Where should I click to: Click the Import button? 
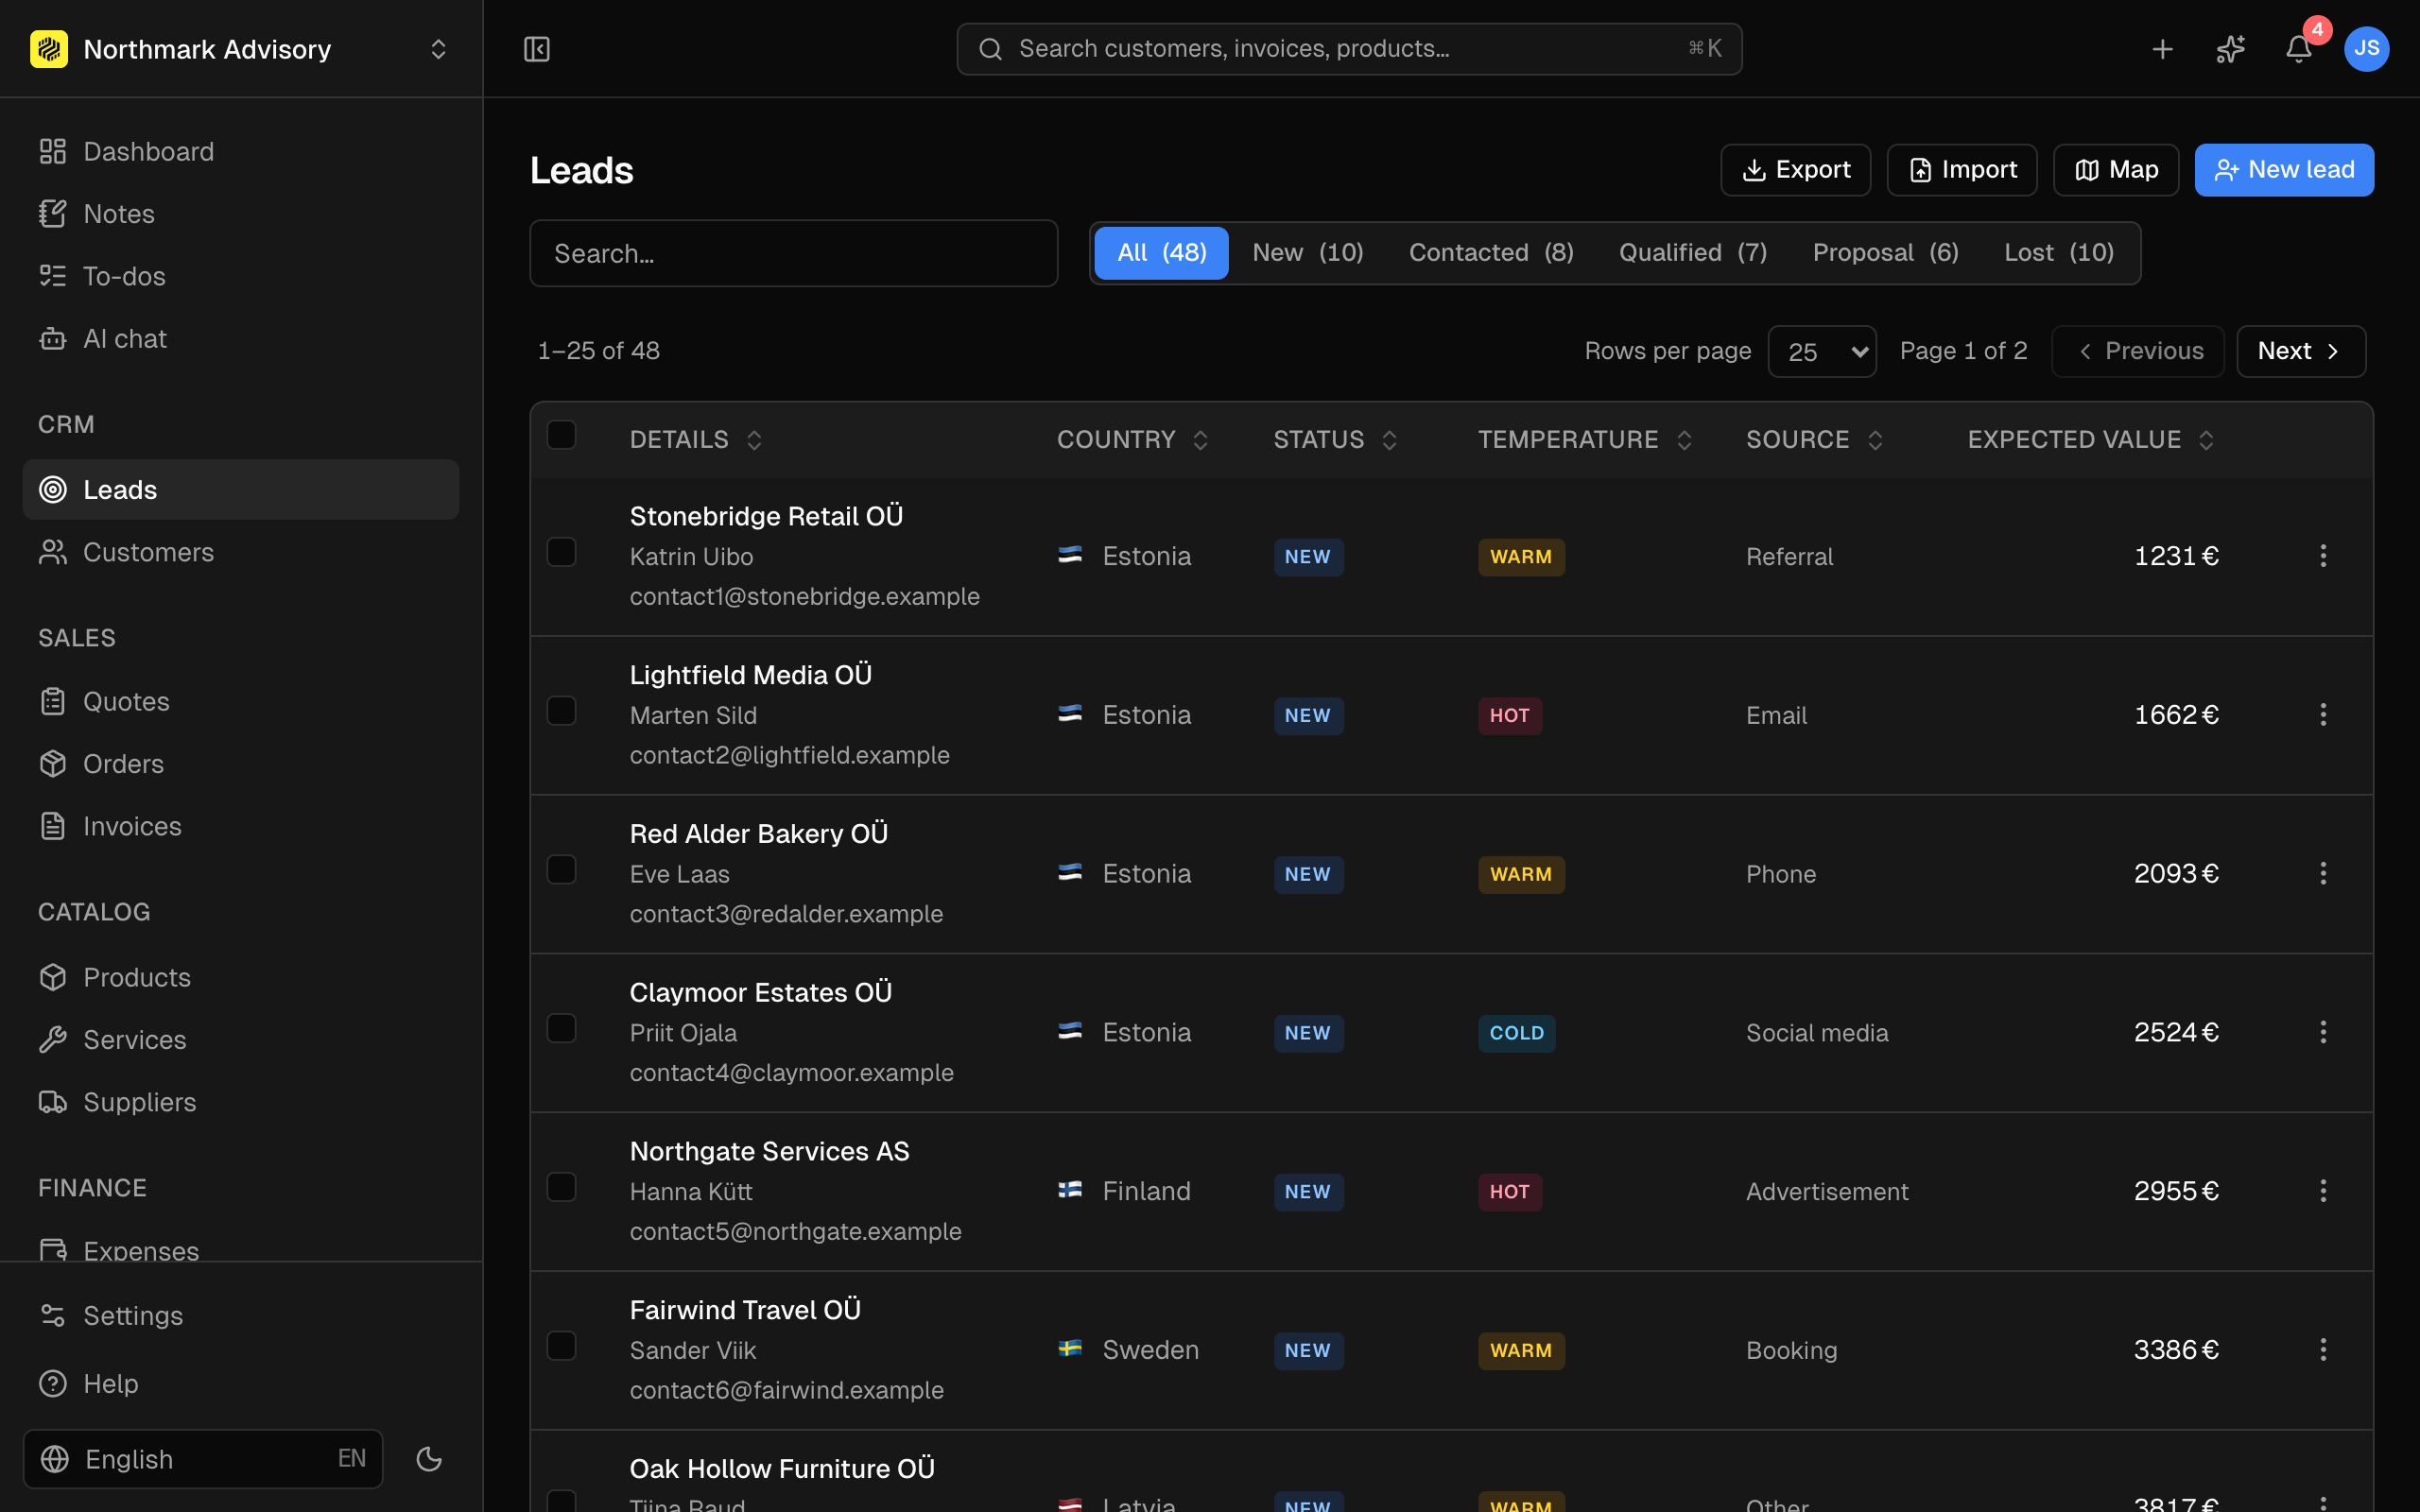(x=1961, y=170)
